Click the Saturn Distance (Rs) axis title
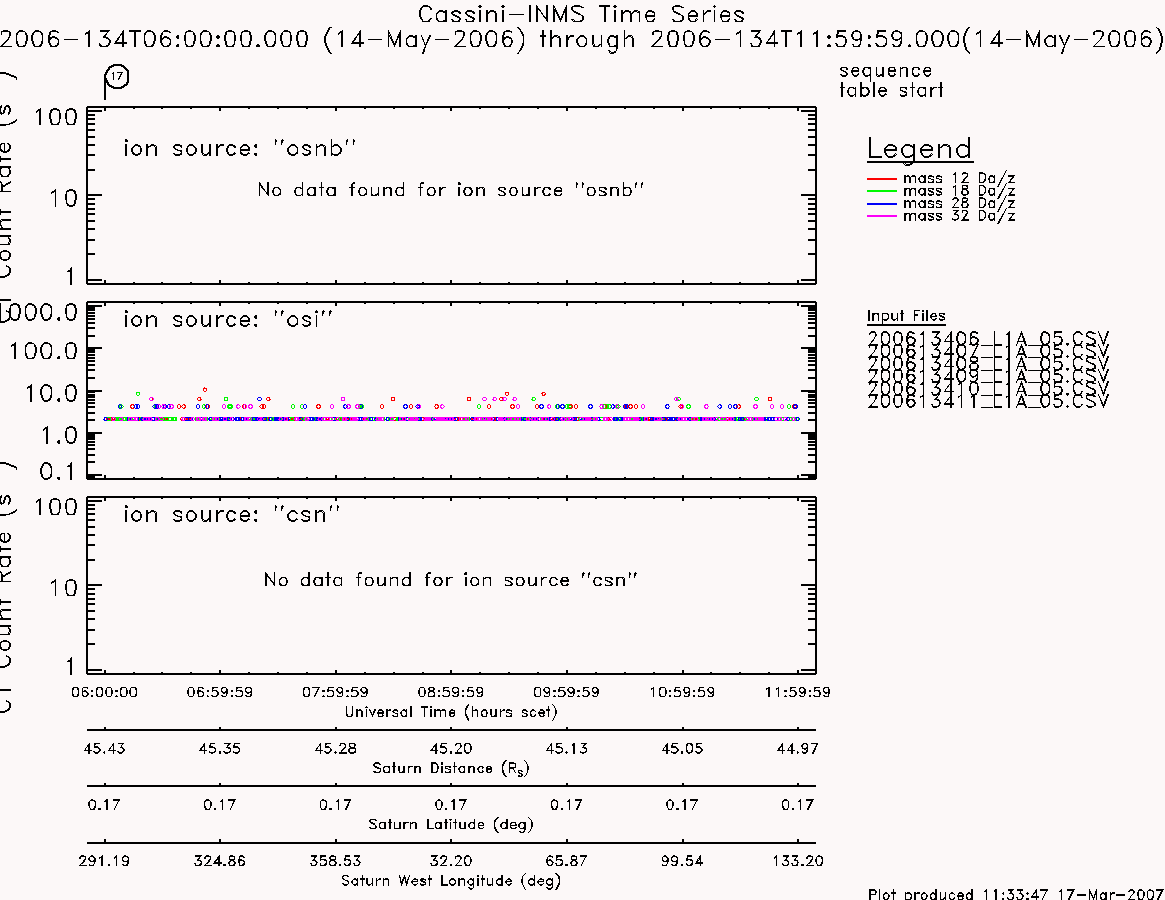The image size is (1165, 900). click(x=450, y=768)
